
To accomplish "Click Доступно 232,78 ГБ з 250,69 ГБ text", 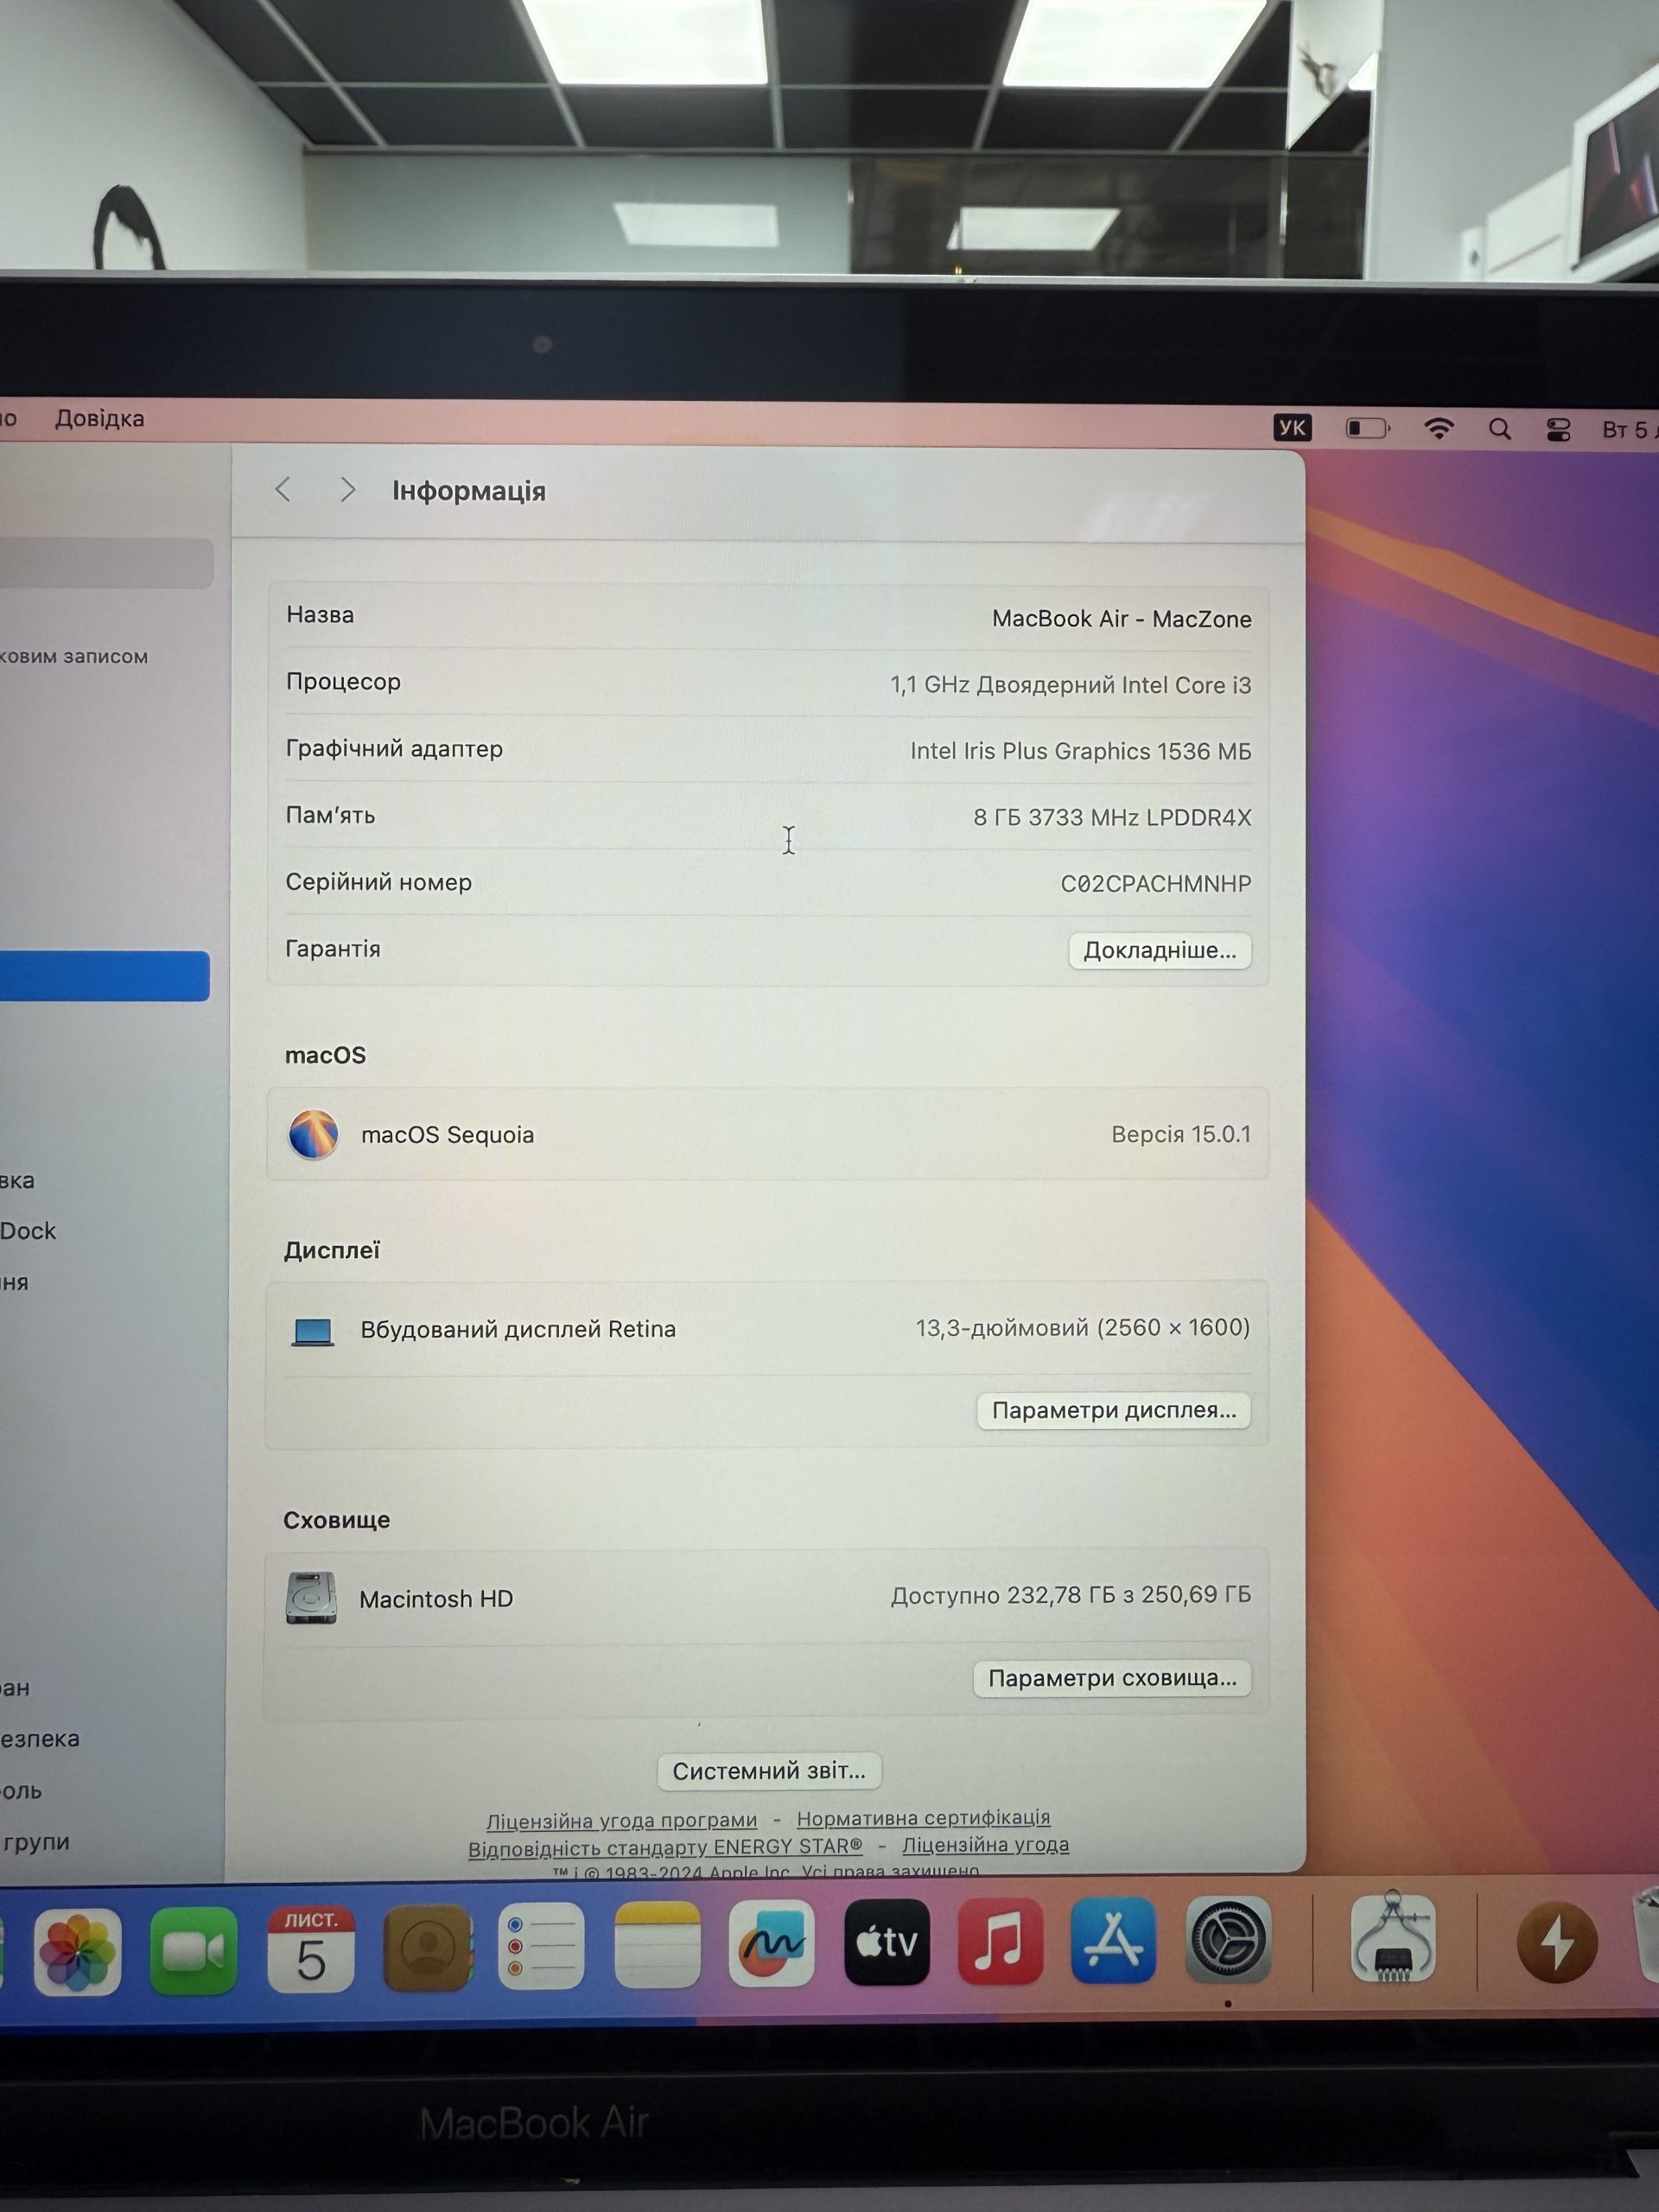I will [1071, 1595].
